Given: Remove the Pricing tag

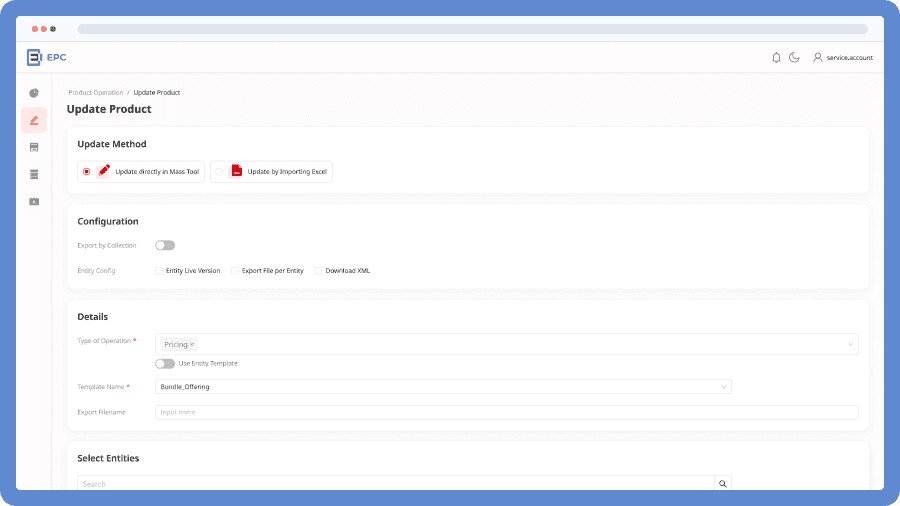Looking at the screenshot, I should coord(192,344).
